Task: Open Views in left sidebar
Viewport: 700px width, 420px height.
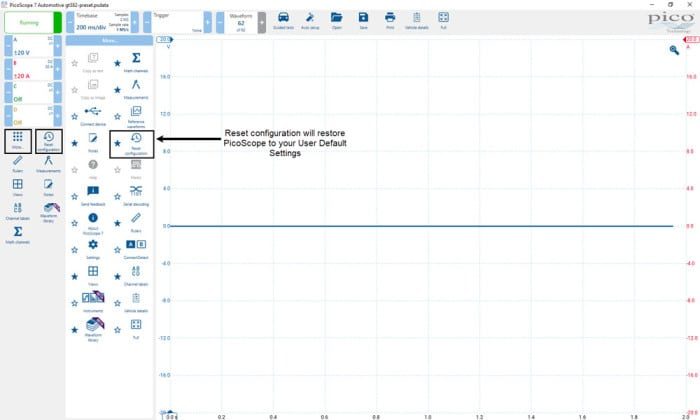Action: click(18, 187)
